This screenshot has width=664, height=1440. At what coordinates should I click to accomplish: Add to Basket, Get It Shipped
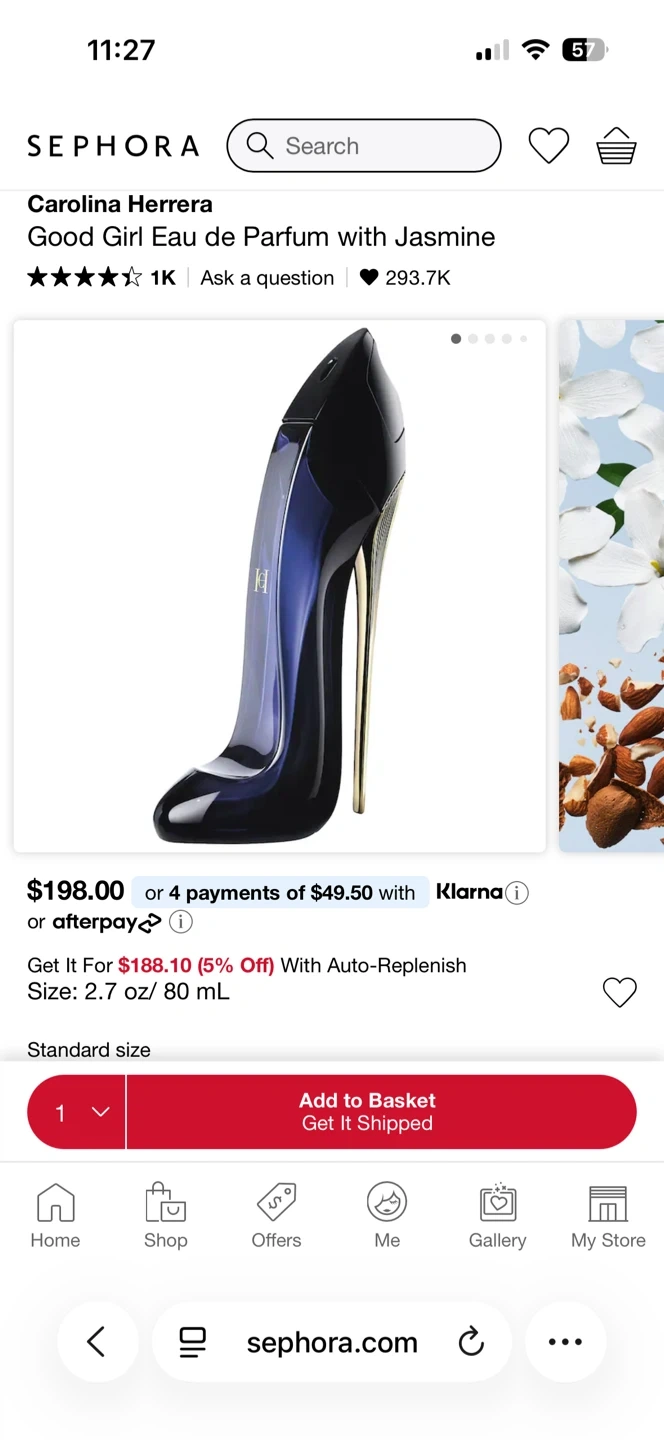381,1112
